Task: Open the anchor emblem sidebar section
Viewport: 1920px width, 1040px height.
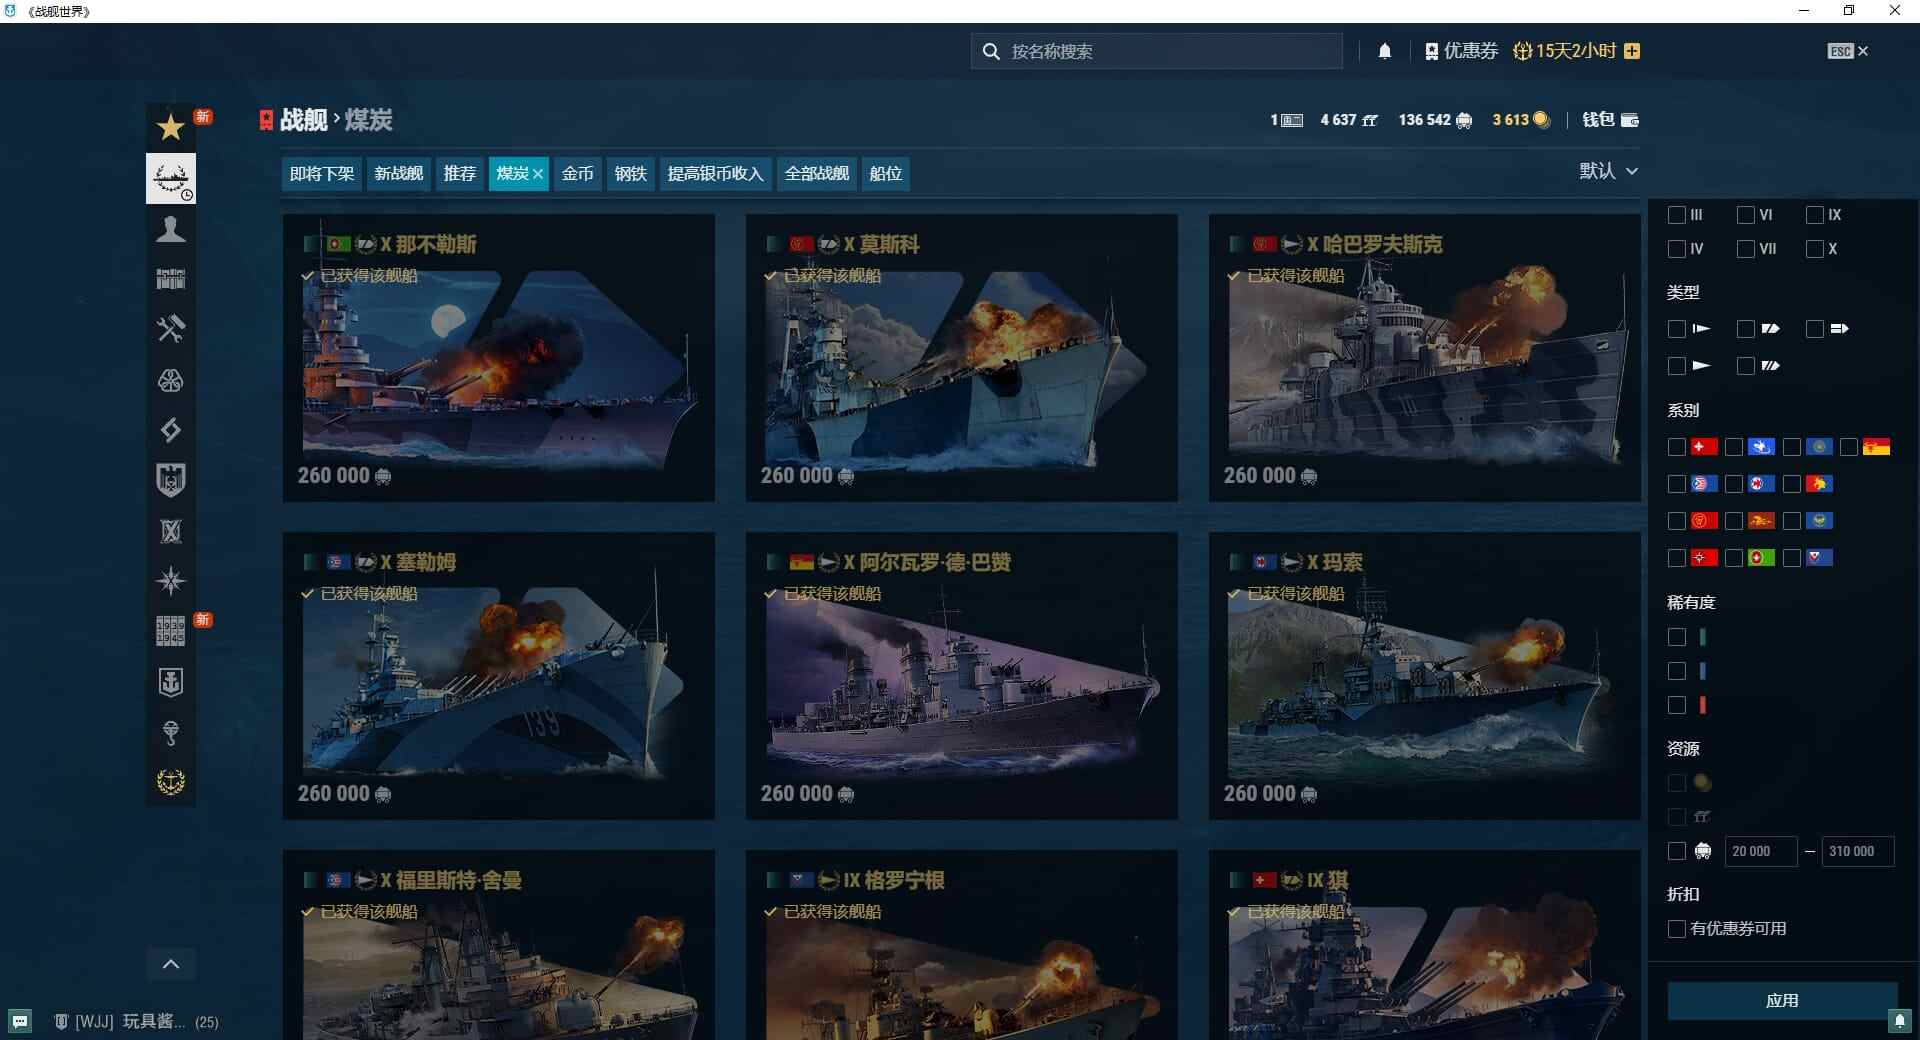Action: [x=170, y=783]
